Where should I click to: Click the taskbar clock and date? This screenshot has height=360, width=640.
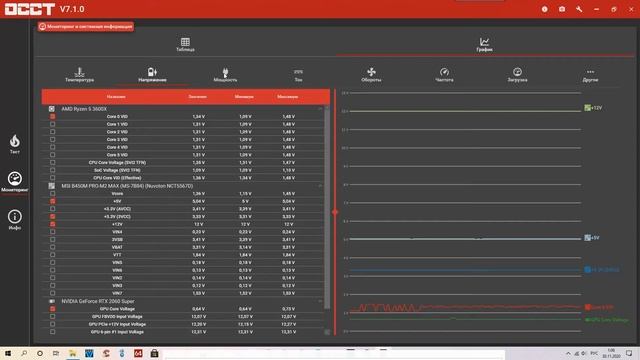tap(611, 353)
